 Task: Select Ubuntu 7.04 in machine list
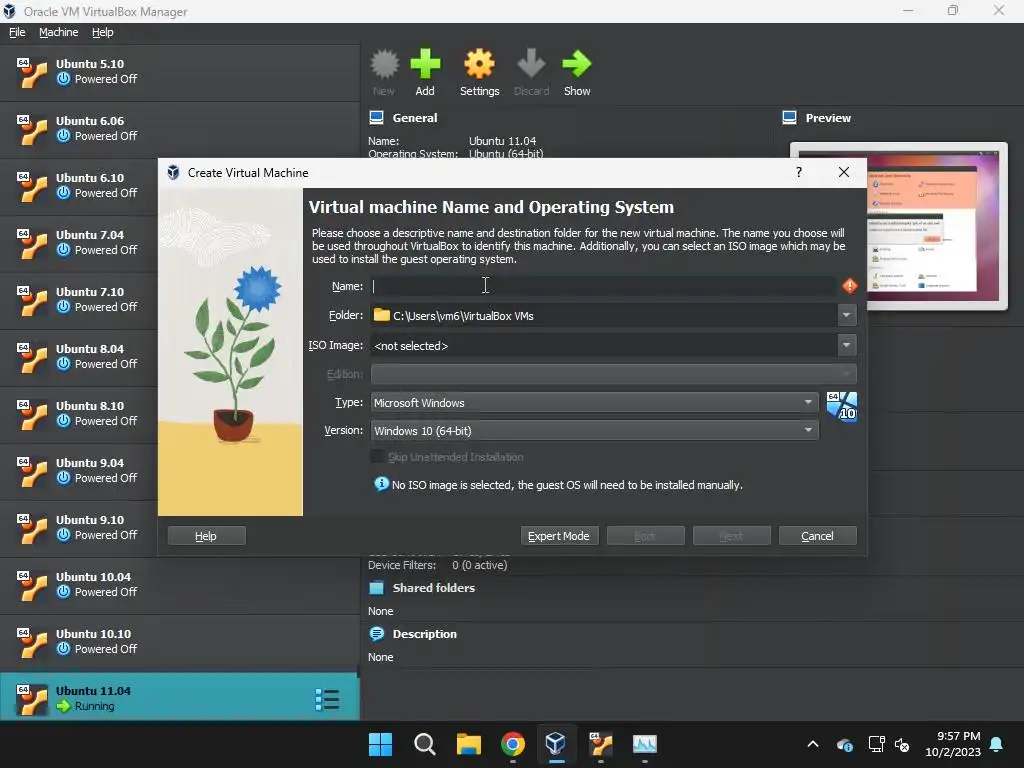point(78,242)
